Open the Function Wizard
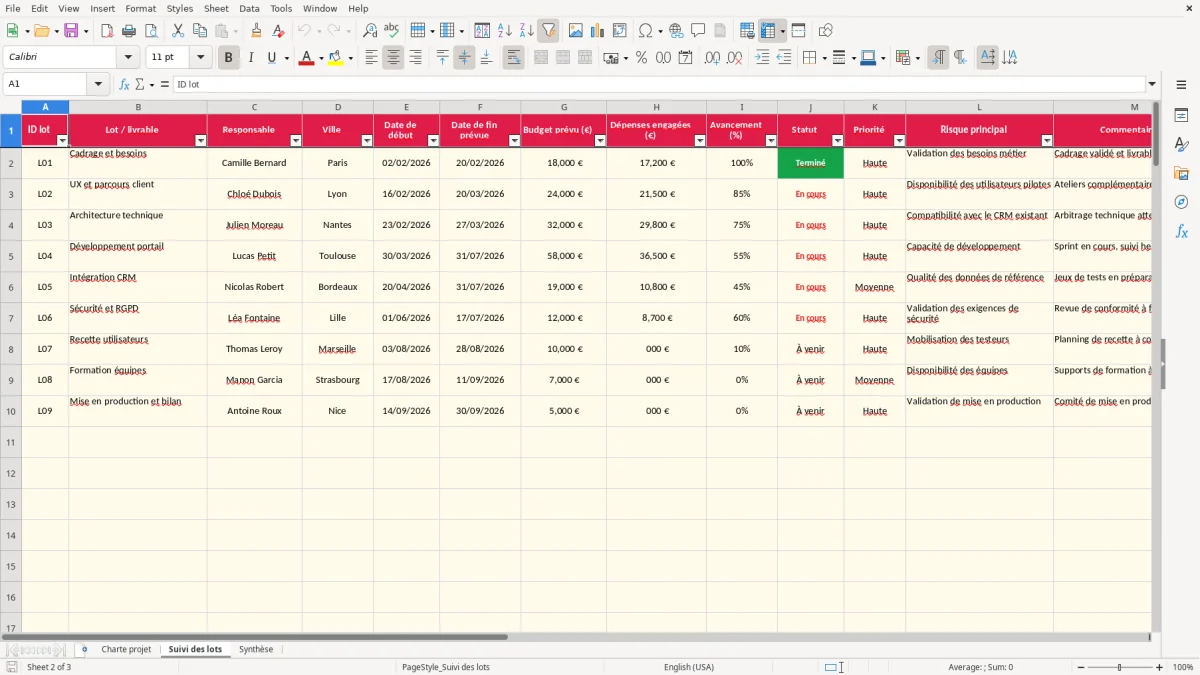This screenshot has height=675, width=1200. point(124,84)
